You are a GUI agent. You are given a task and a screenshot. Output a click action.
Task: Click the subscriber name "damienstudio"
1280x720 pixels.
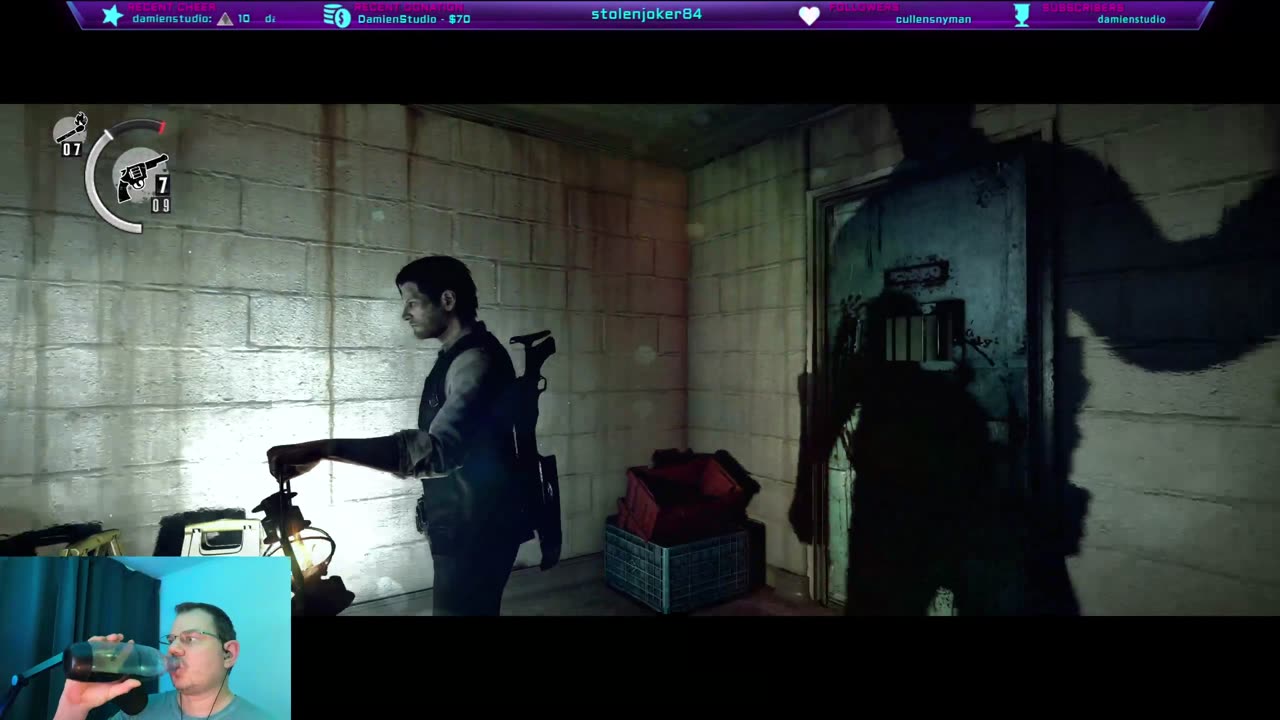click(x=1131, y=19)
